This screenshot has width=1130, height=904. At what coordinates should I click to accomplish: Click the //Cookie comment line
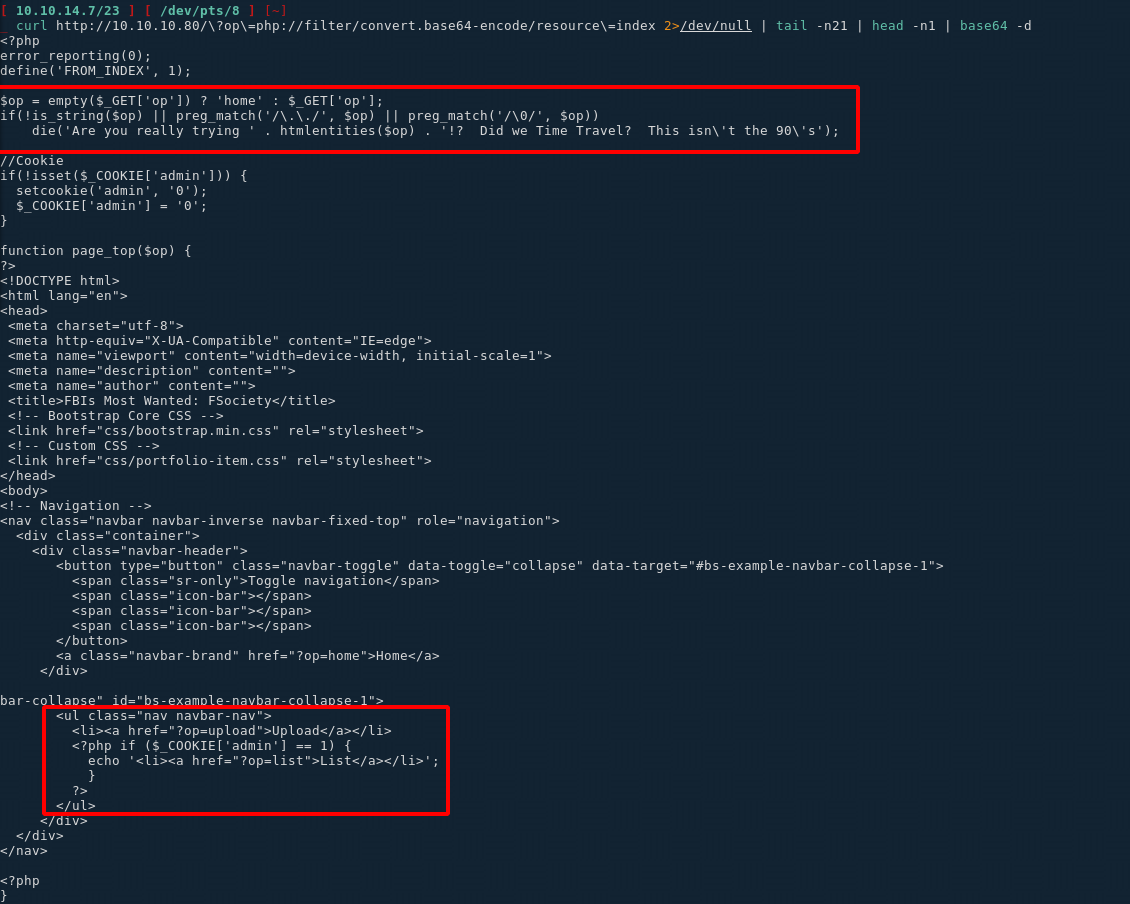click(x=32, y=161)
